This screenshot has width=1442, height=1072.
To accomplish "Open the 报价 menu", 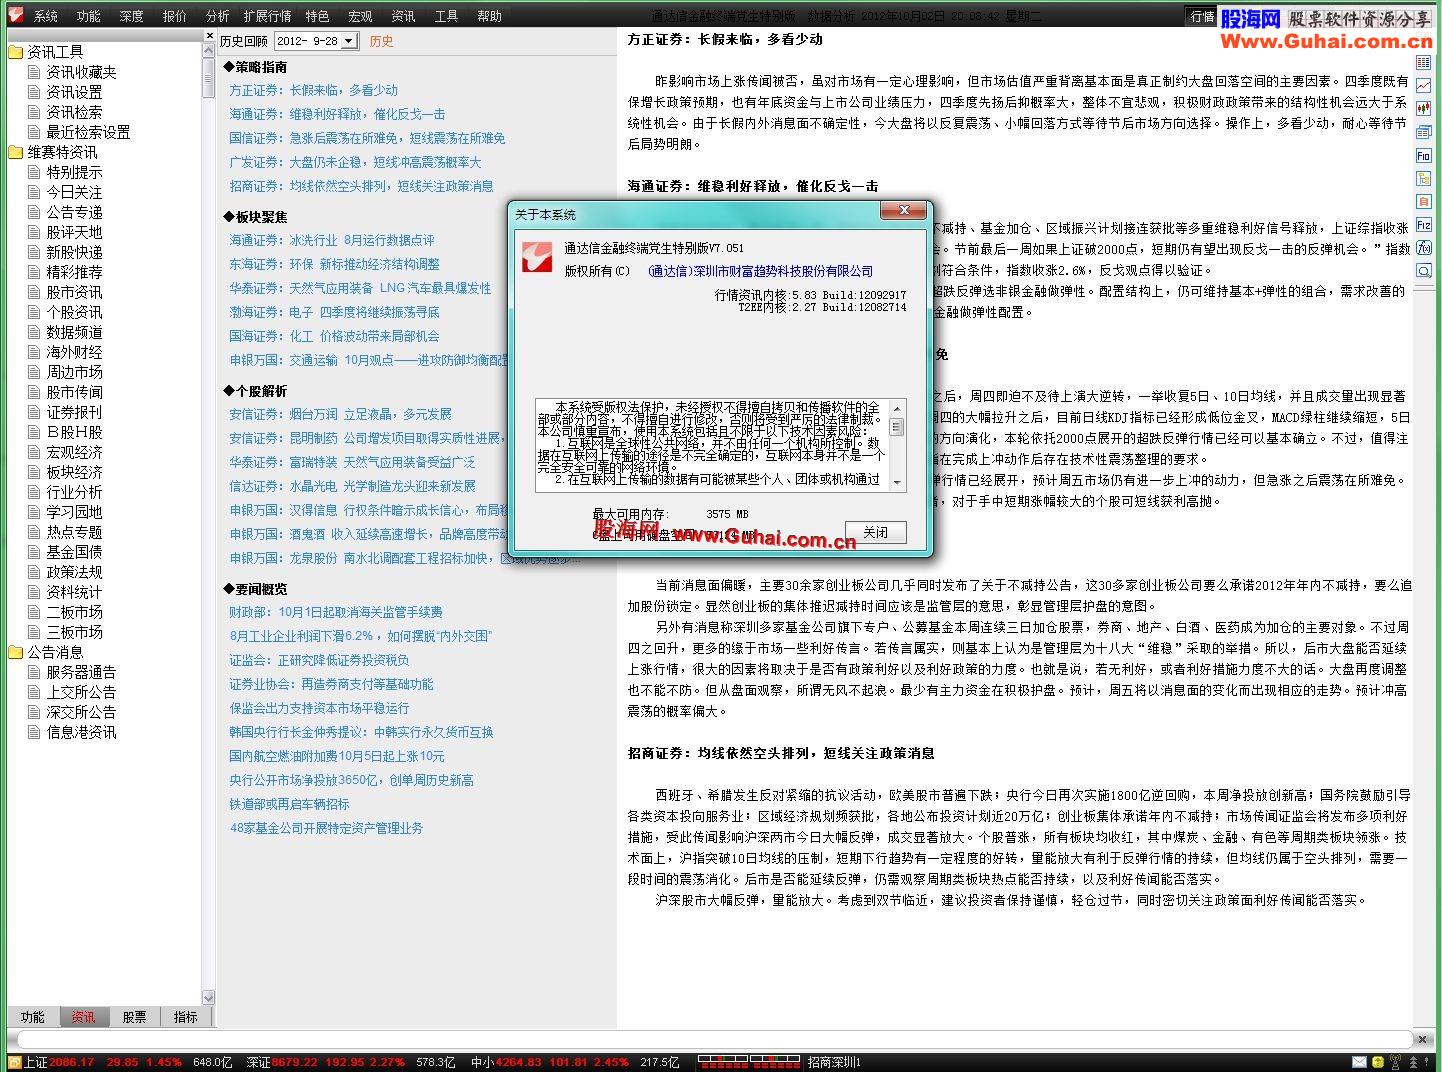I will (x=175, y=16).
